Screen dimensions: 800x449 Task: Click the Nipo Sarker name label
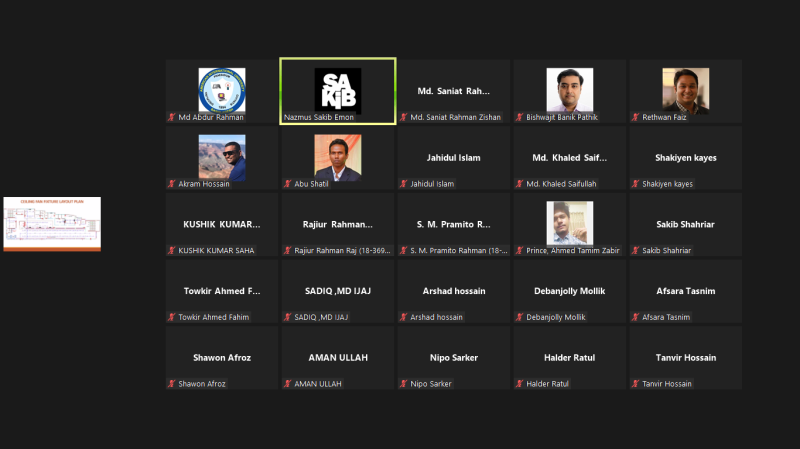[x=431, y=384]
